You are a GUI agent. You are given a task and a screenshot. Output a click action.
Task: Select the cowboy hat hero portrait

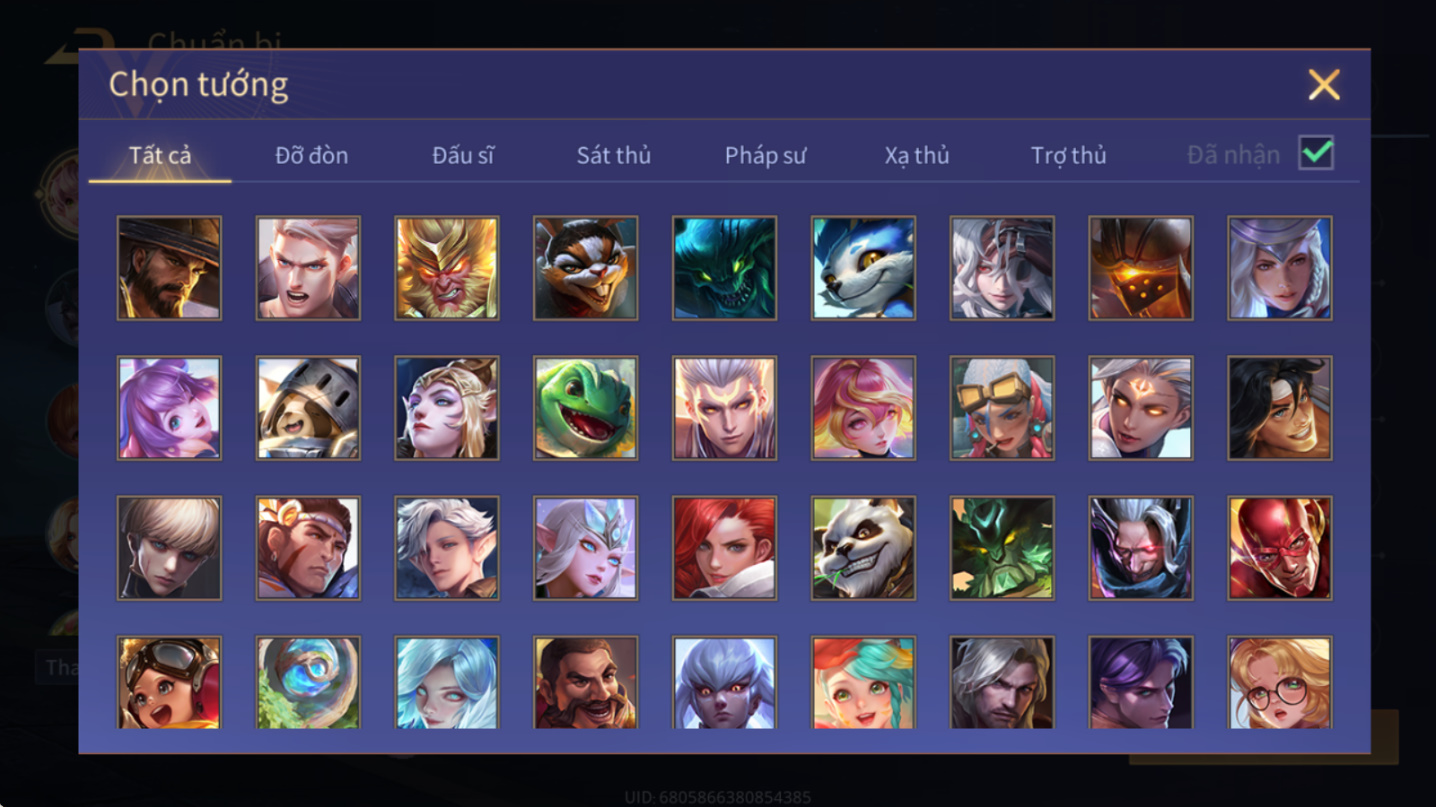point(169,268)
